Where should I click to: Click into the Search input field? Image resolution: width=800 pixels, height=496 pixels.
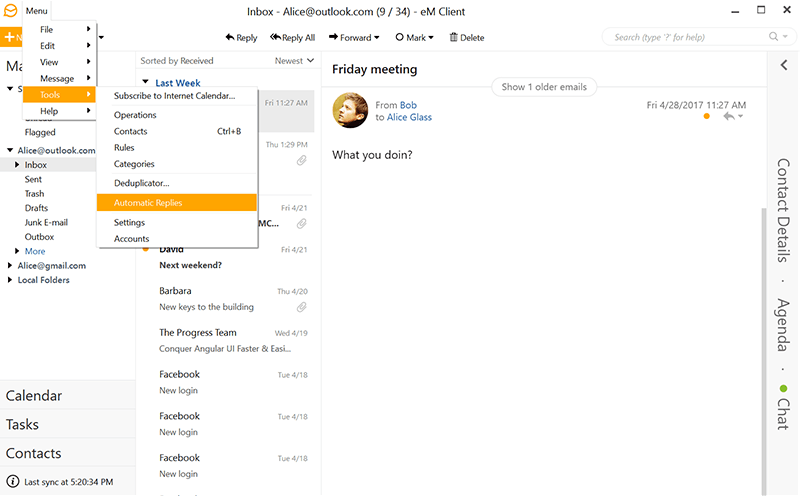point(684,37)
